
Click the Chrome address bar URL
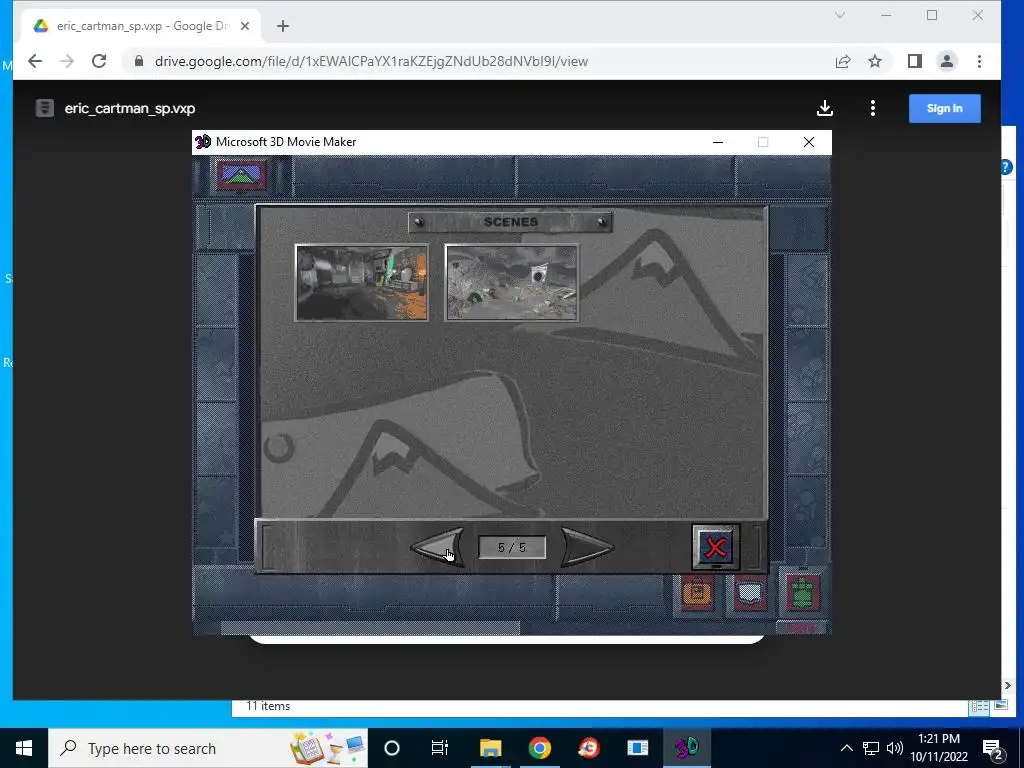(371, 61)
